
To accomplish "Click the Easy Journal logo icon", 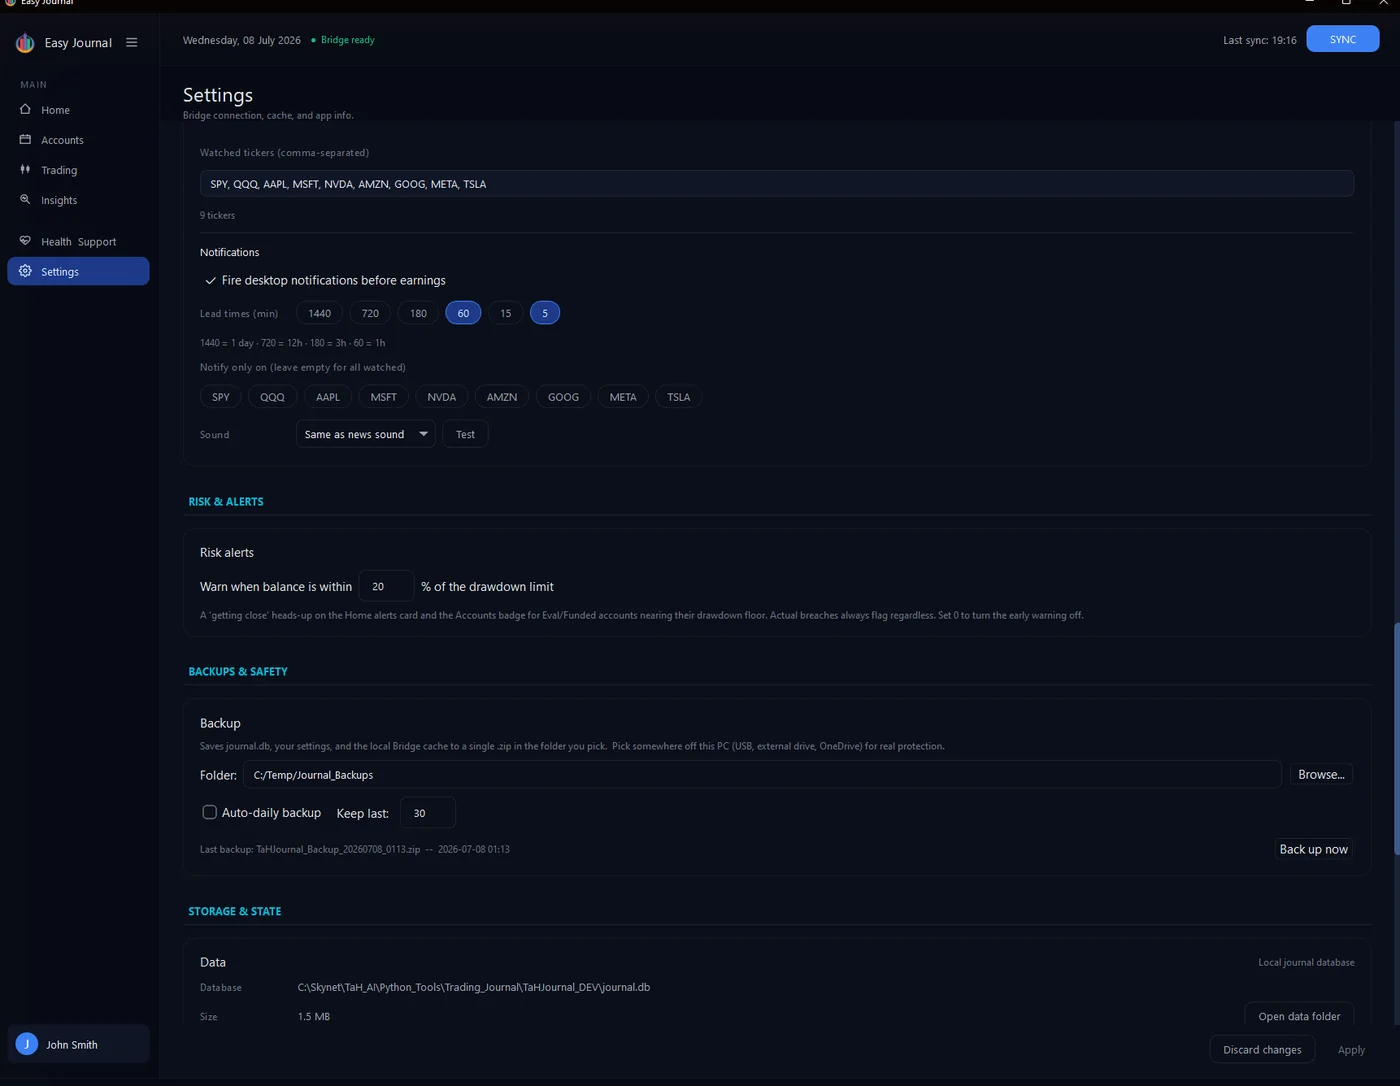I will (25, 43).
